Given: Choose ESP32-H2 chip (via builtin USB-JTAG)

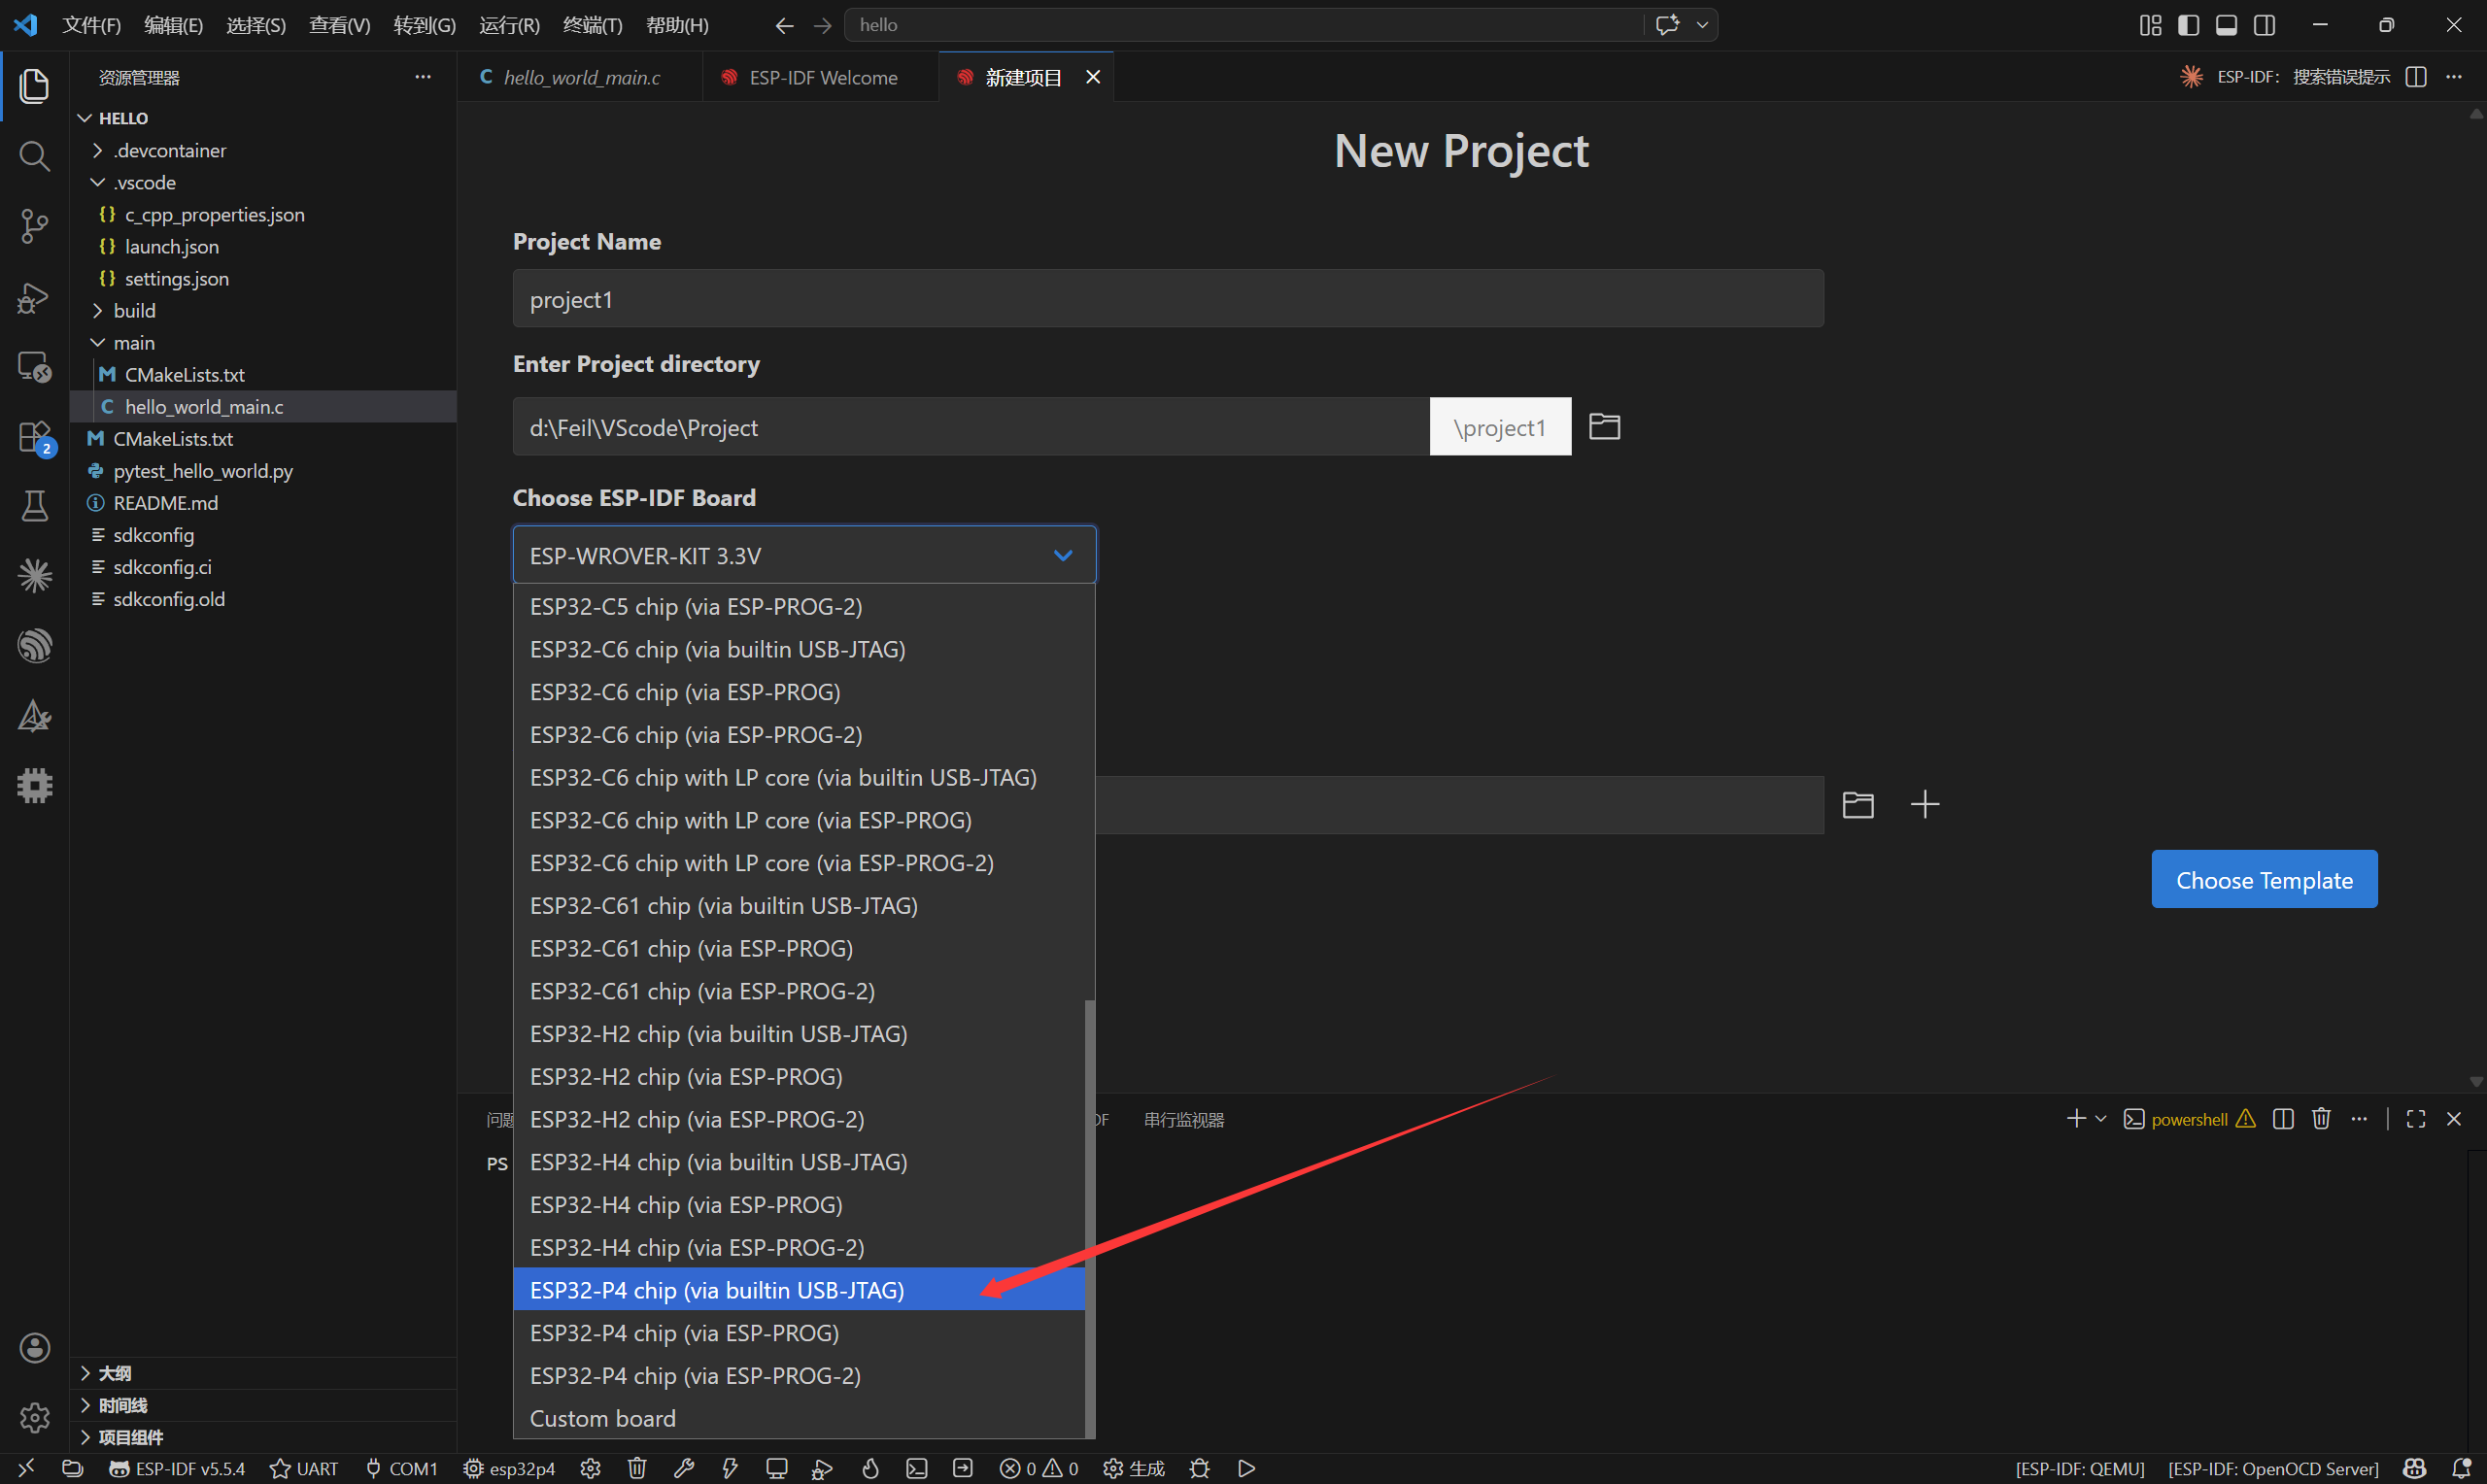Looking at the screenshot, I should [798, 1033].
